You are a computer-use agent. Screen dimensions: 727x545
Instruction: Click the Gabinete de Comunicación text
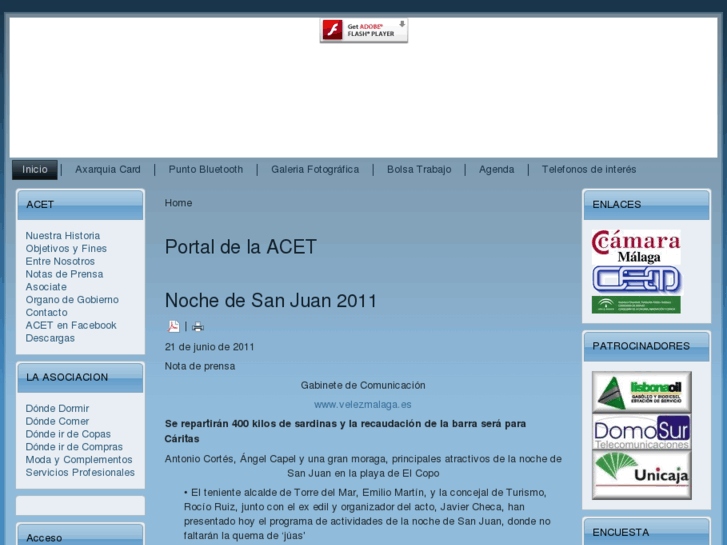[x=363, y=385]
